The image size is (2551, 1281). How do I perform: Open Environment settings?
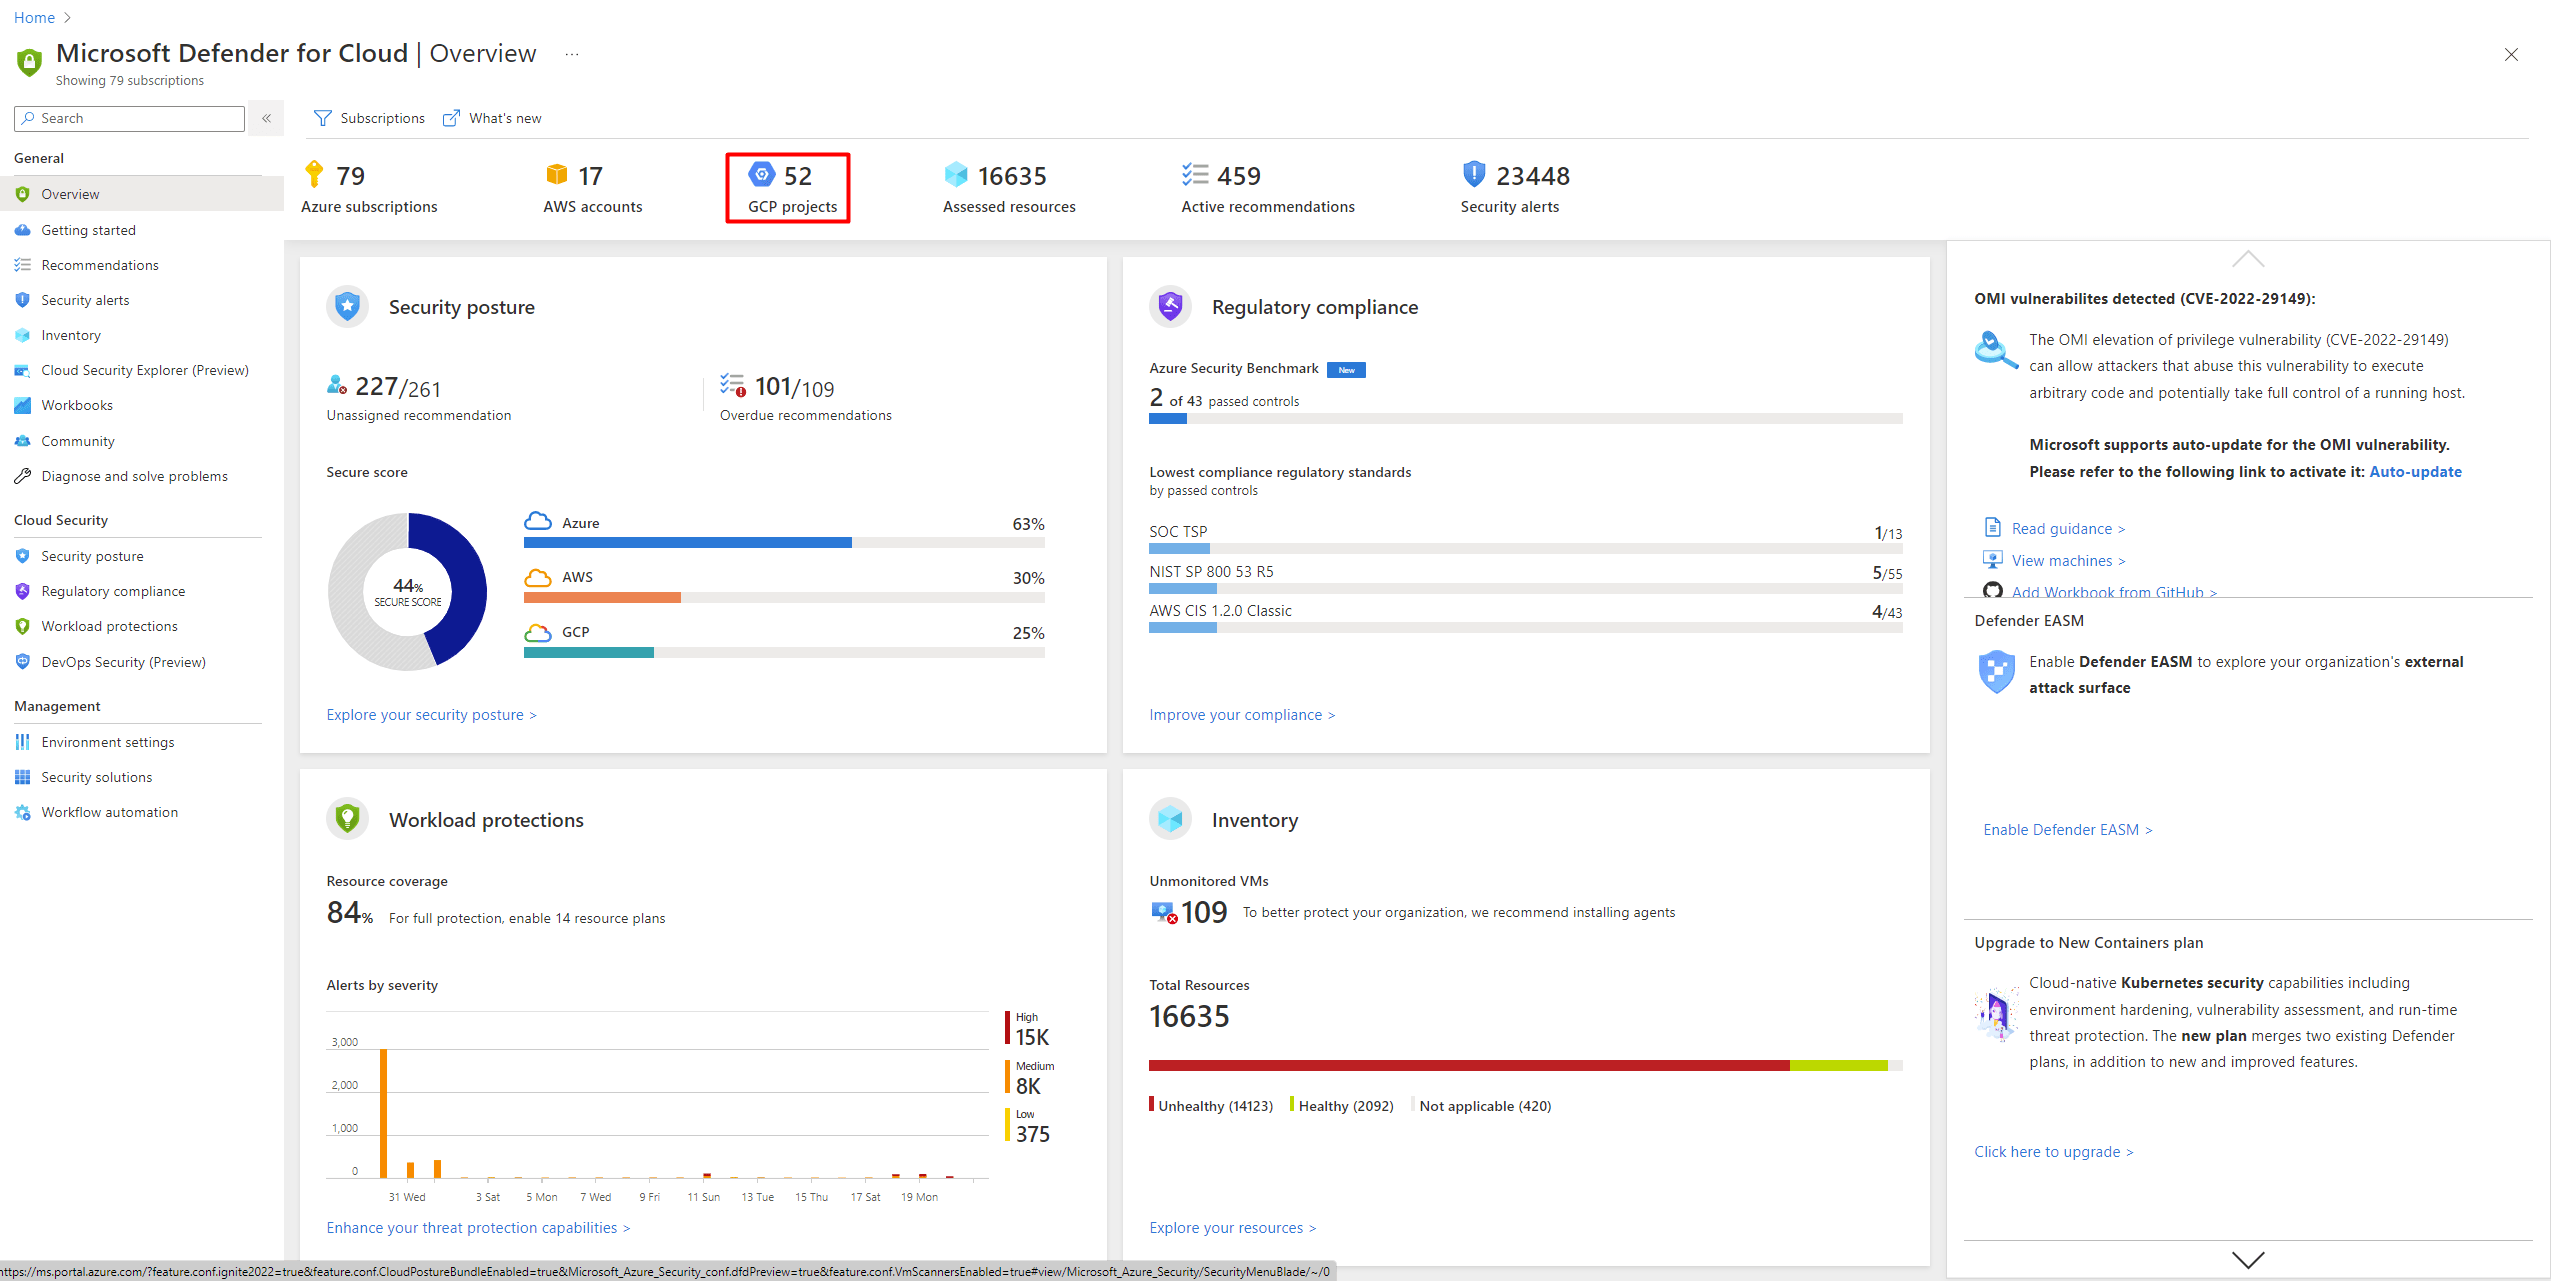(108, 742)
